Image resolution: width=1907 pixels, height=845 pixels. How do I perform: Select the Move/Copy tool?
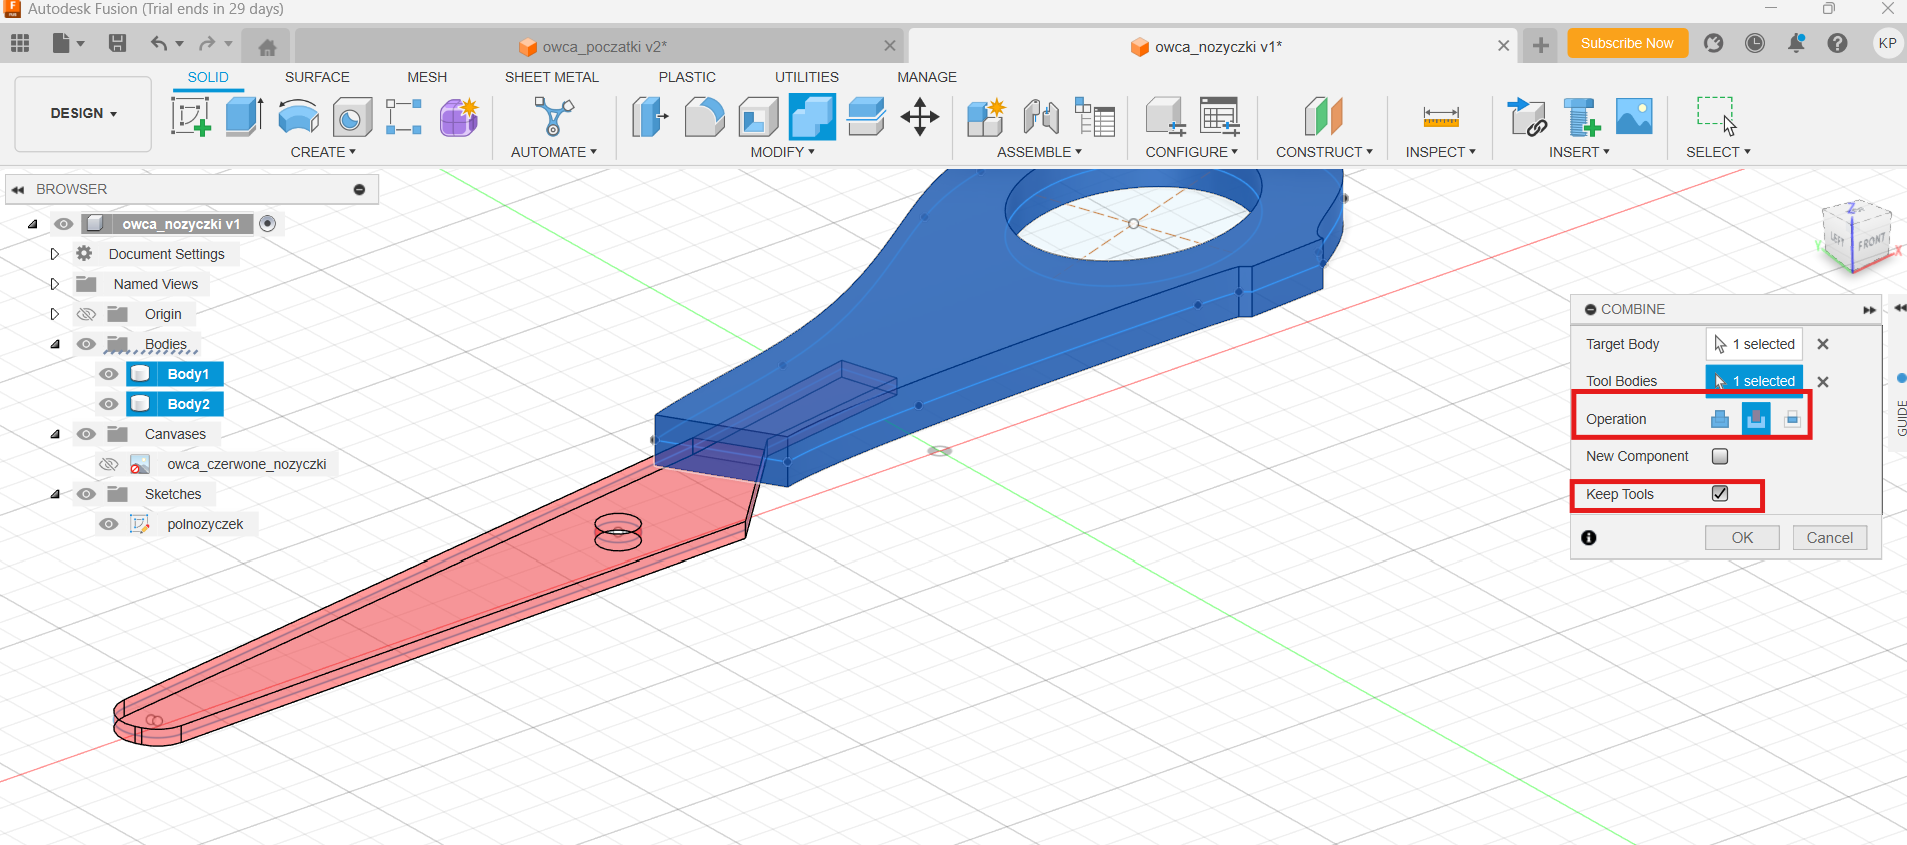[920, 117]
